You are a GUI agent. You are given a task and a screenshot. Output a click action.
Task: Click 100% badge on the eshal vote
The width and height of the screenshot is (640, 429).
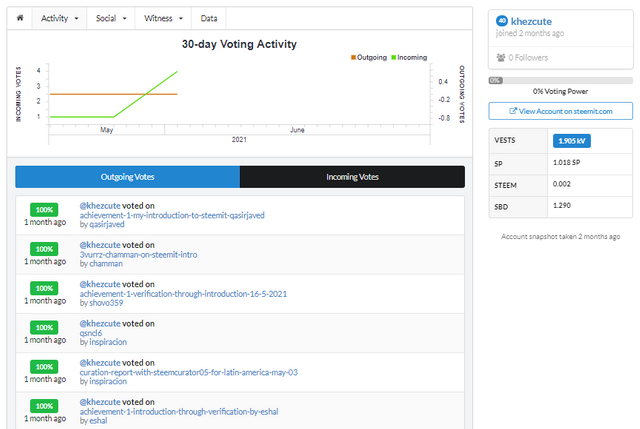point(44,406)
